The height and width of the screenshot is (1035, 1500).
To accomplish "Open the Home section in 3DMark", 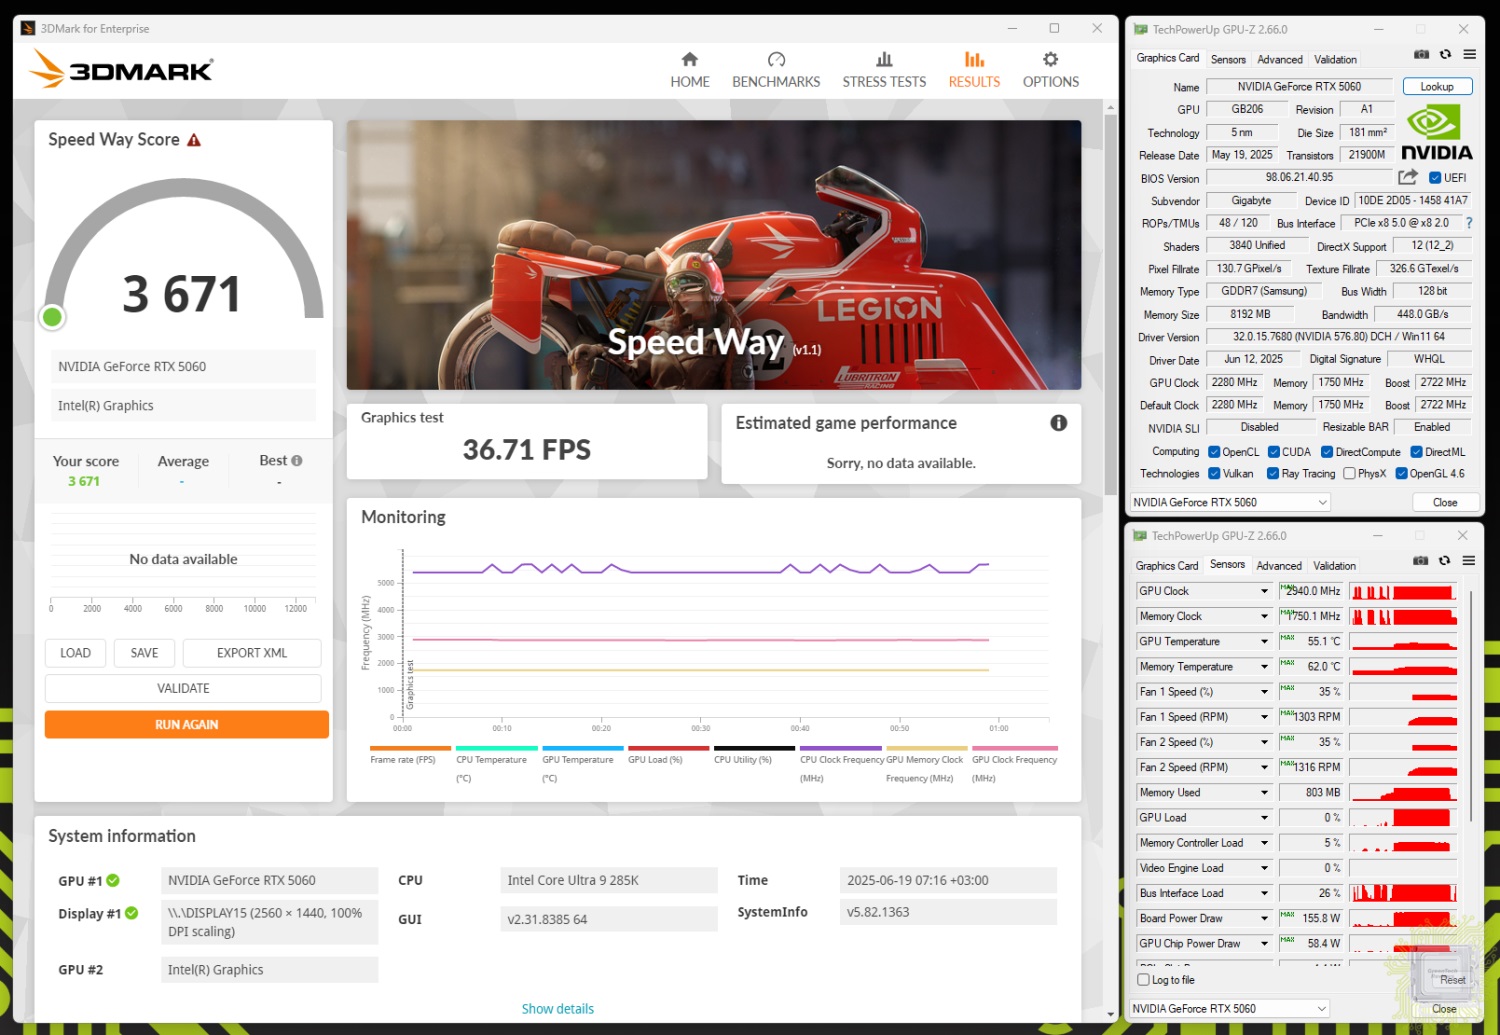I will pyautogui.click(x=690, y=70).
